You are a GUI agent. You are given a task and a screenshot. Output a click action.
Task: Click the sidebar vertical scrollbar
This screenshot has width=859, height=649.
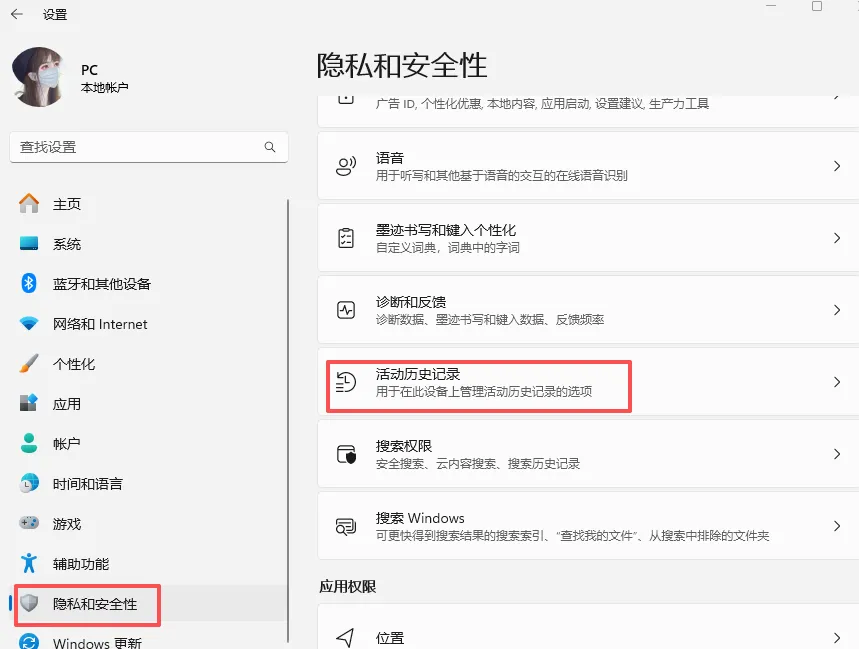288,421
